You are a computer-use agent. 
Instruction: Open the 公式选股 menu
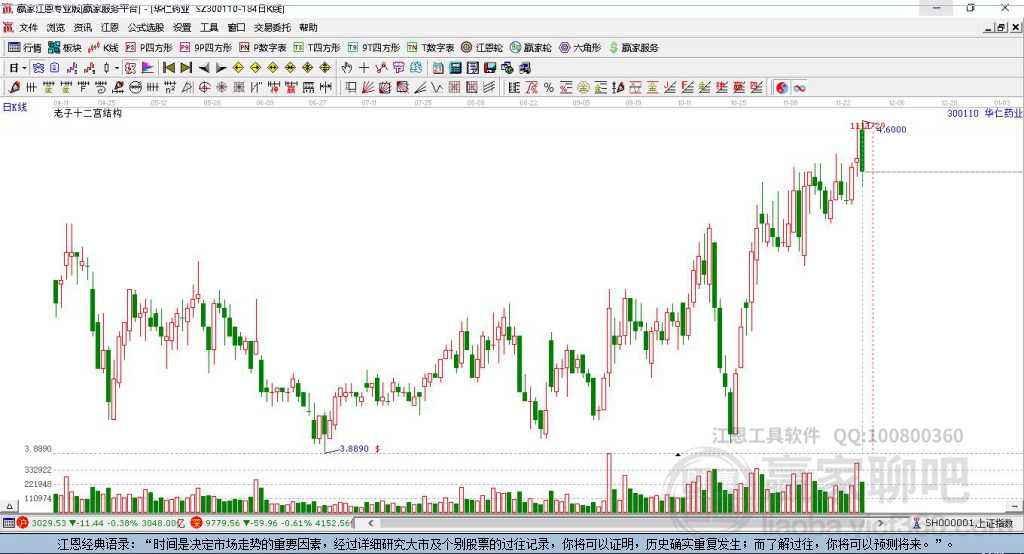(146, 27)
